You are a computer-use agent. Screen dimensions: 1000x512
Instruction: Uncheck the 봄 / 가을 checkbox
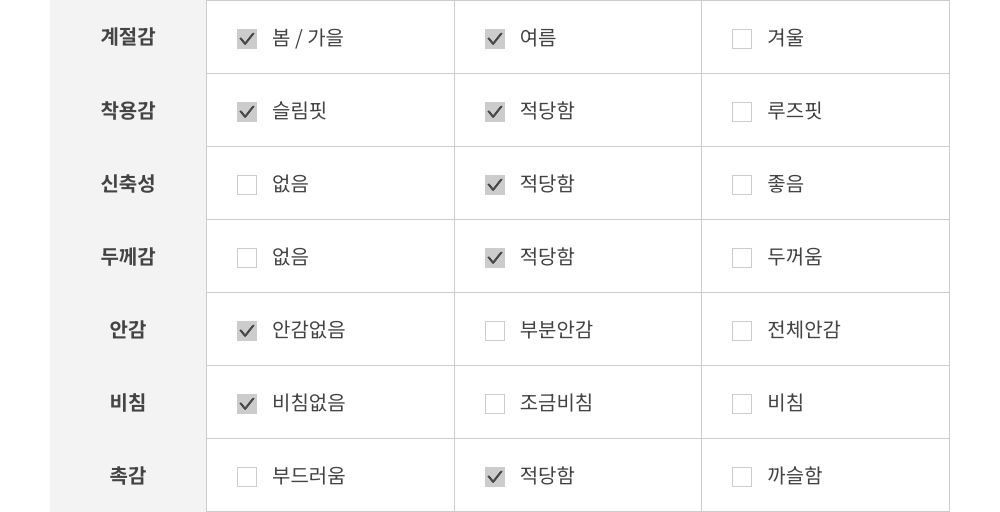[x=247, y=39]
